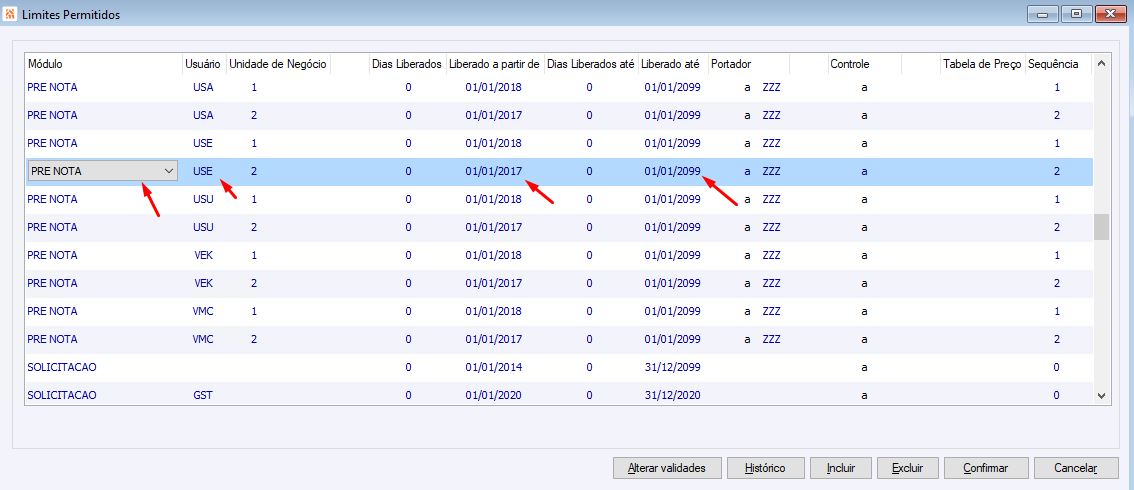Select the USU user cell with unit 2
Viewport: 1134px width, 490px height.
pyautogui.click(x=203, y=227)
